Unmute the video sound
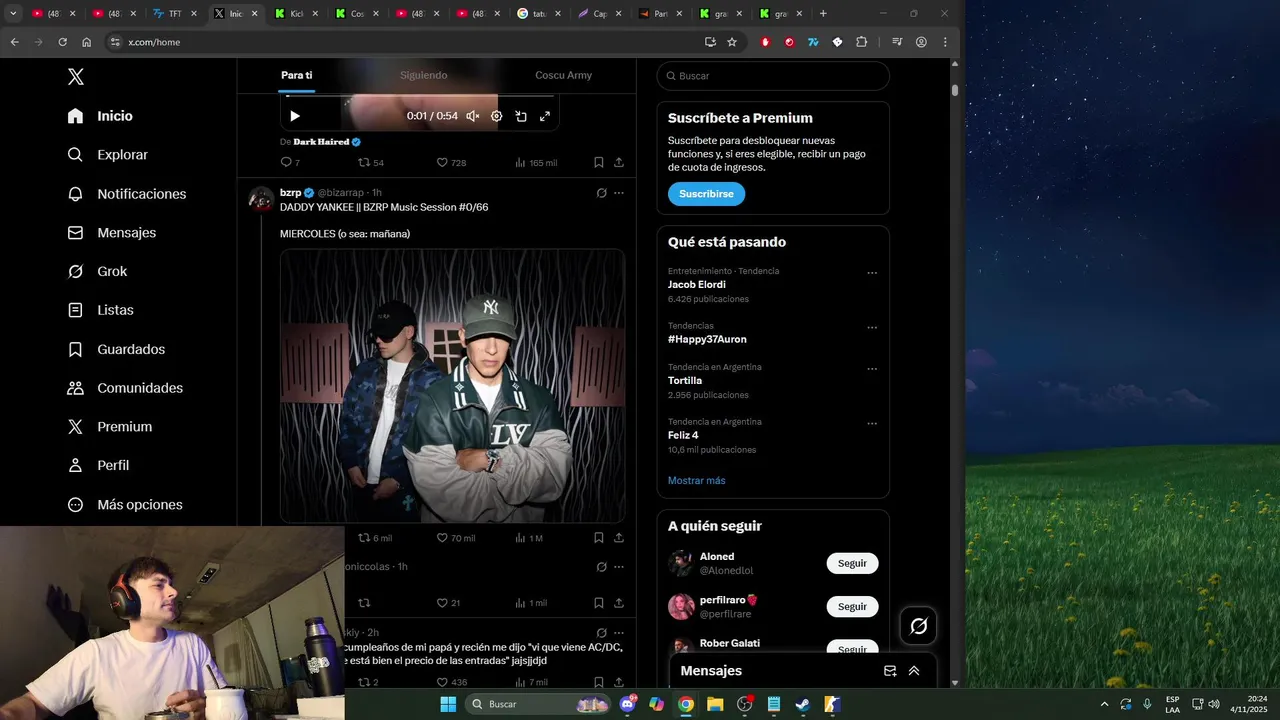This screenshot has height=720, width=1280. click(473, 116)
